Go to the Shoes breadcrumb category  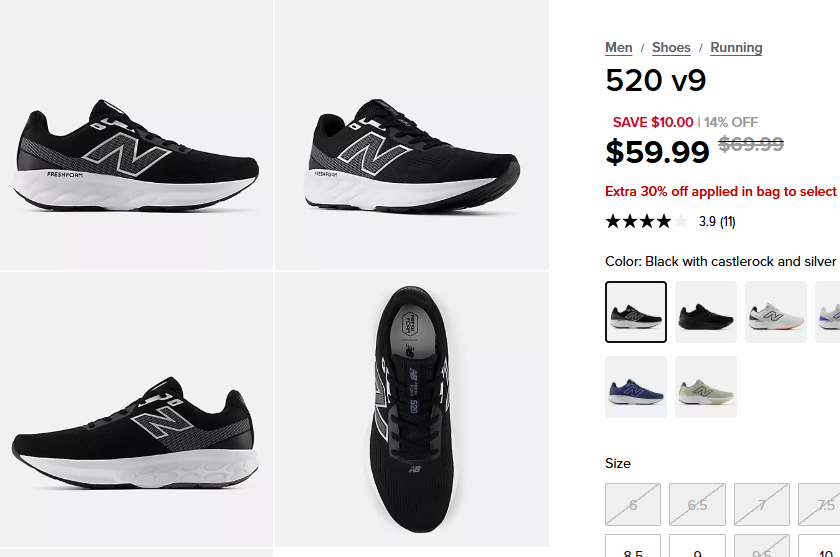click(671, 48)
